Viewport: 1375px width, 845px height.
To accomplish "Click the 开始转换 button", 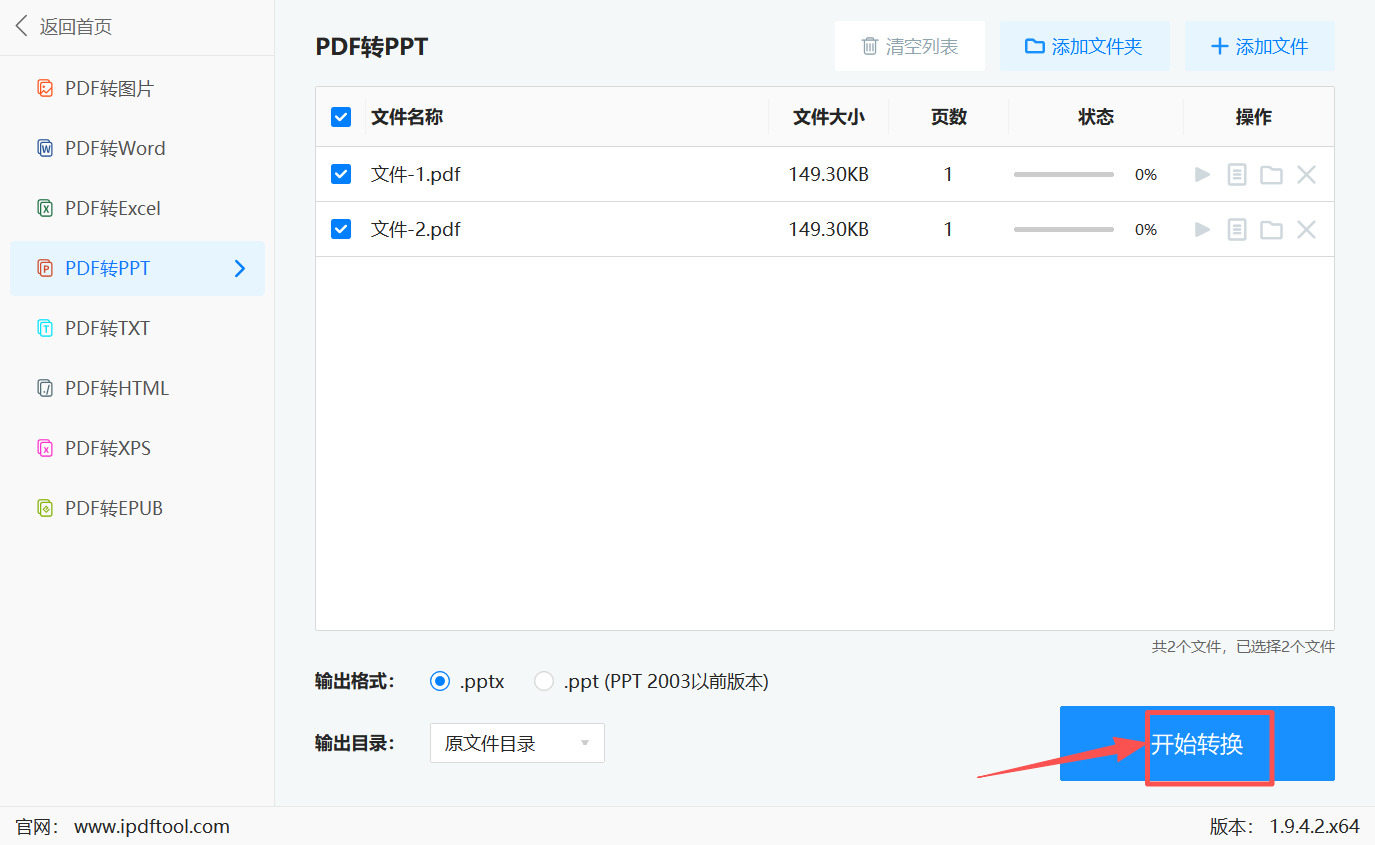I will pos(1197,744).
